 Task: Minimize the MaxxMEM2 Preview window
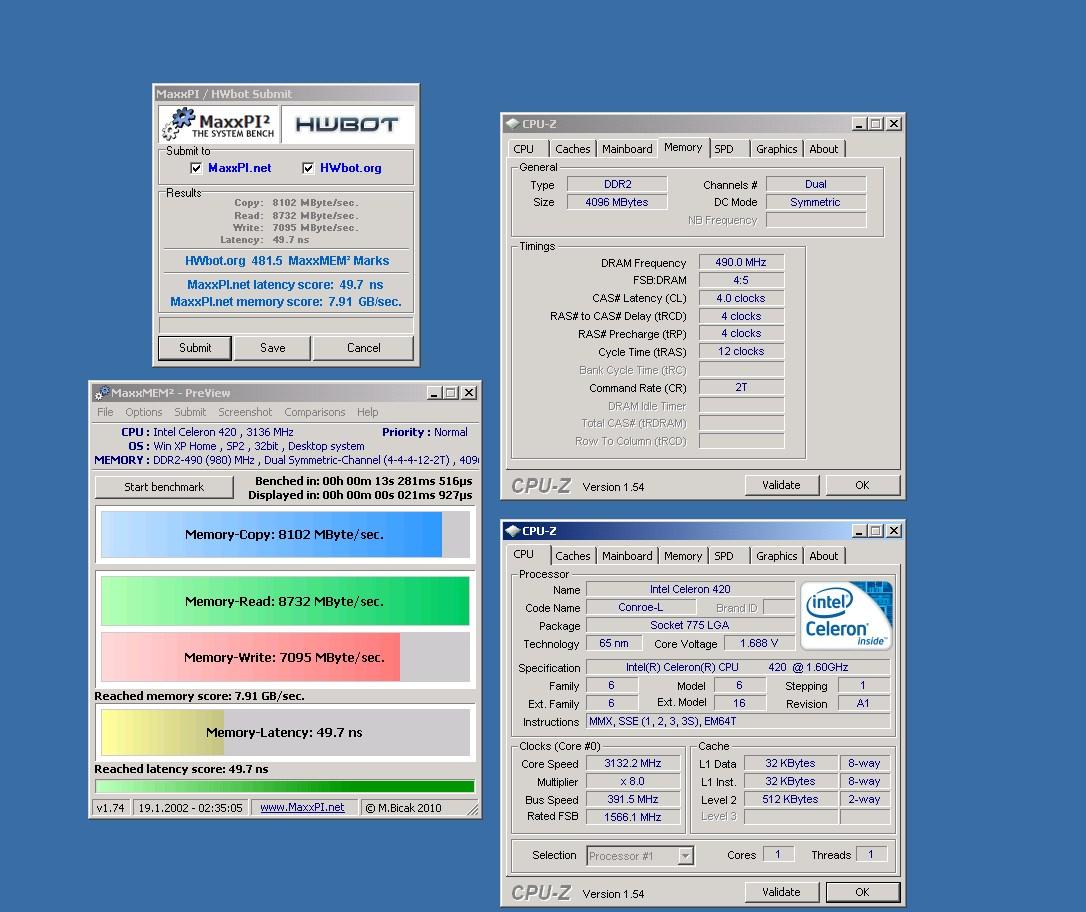coord(434,393)
